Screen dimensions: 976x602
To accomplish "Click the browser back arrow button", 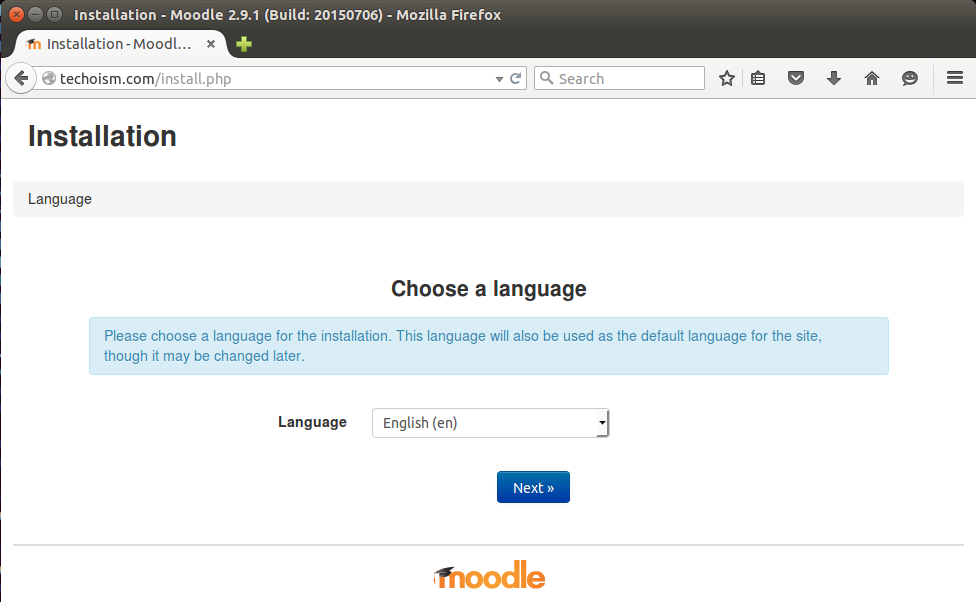I will tap(21, 78).
